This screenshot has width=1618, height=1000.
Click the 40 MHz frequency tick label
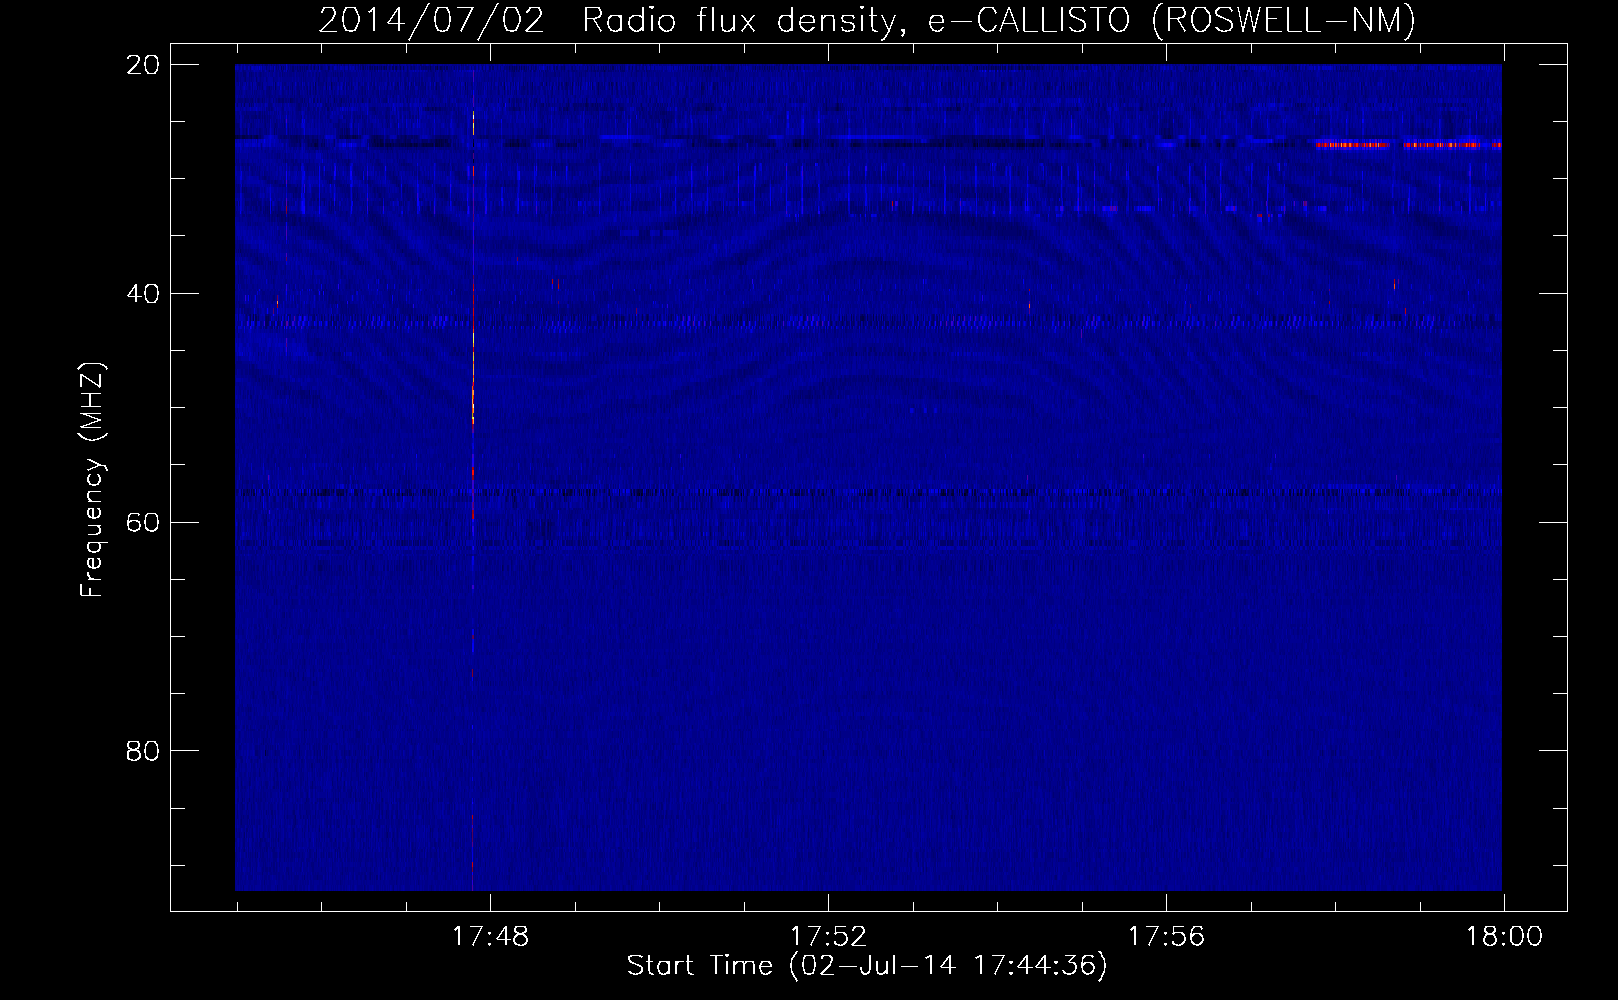[143, 294]
